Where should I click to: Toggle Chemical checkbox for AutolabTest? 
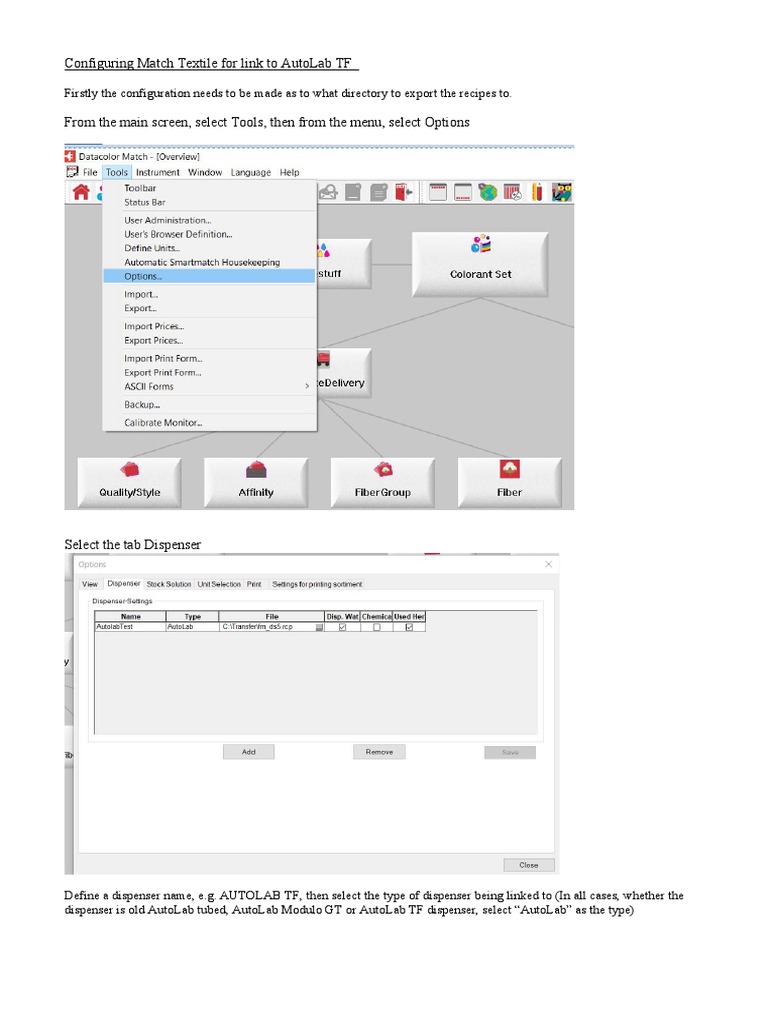pyautogui.click(x=377, y=628)
